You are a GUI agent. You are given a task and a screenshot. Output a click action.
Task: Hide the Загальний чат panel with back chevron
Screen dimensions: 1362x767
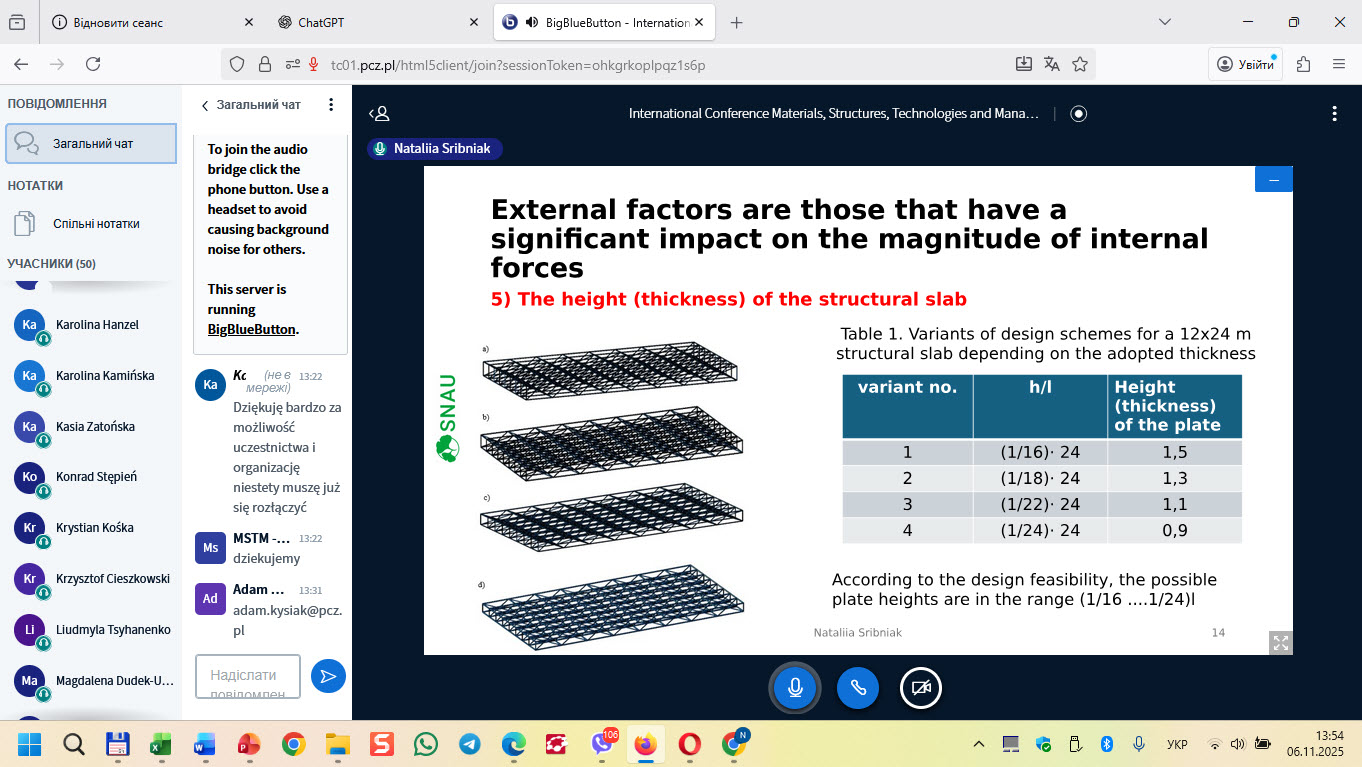pyautogui.click(x=205, y=105)
